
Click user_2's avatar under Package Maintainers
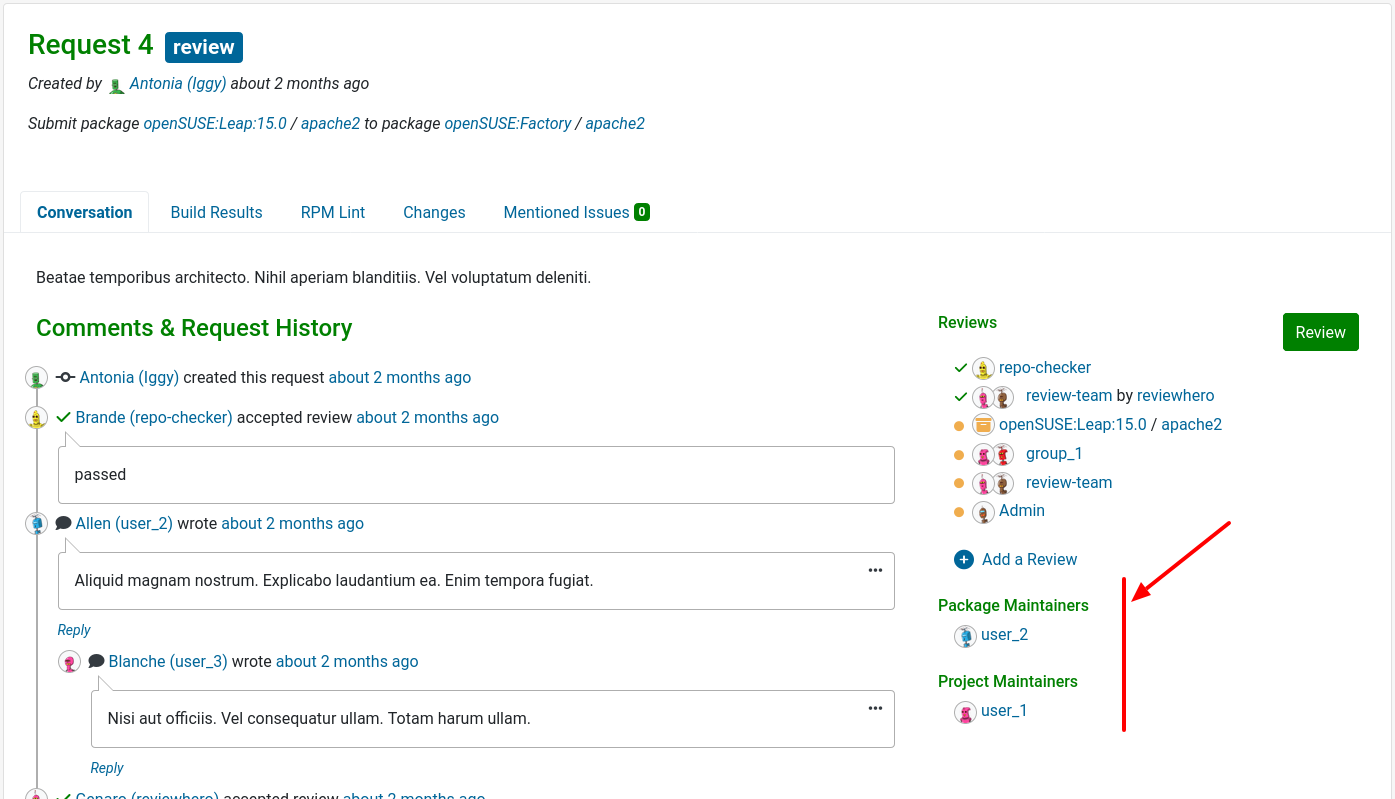coord(964,635)
